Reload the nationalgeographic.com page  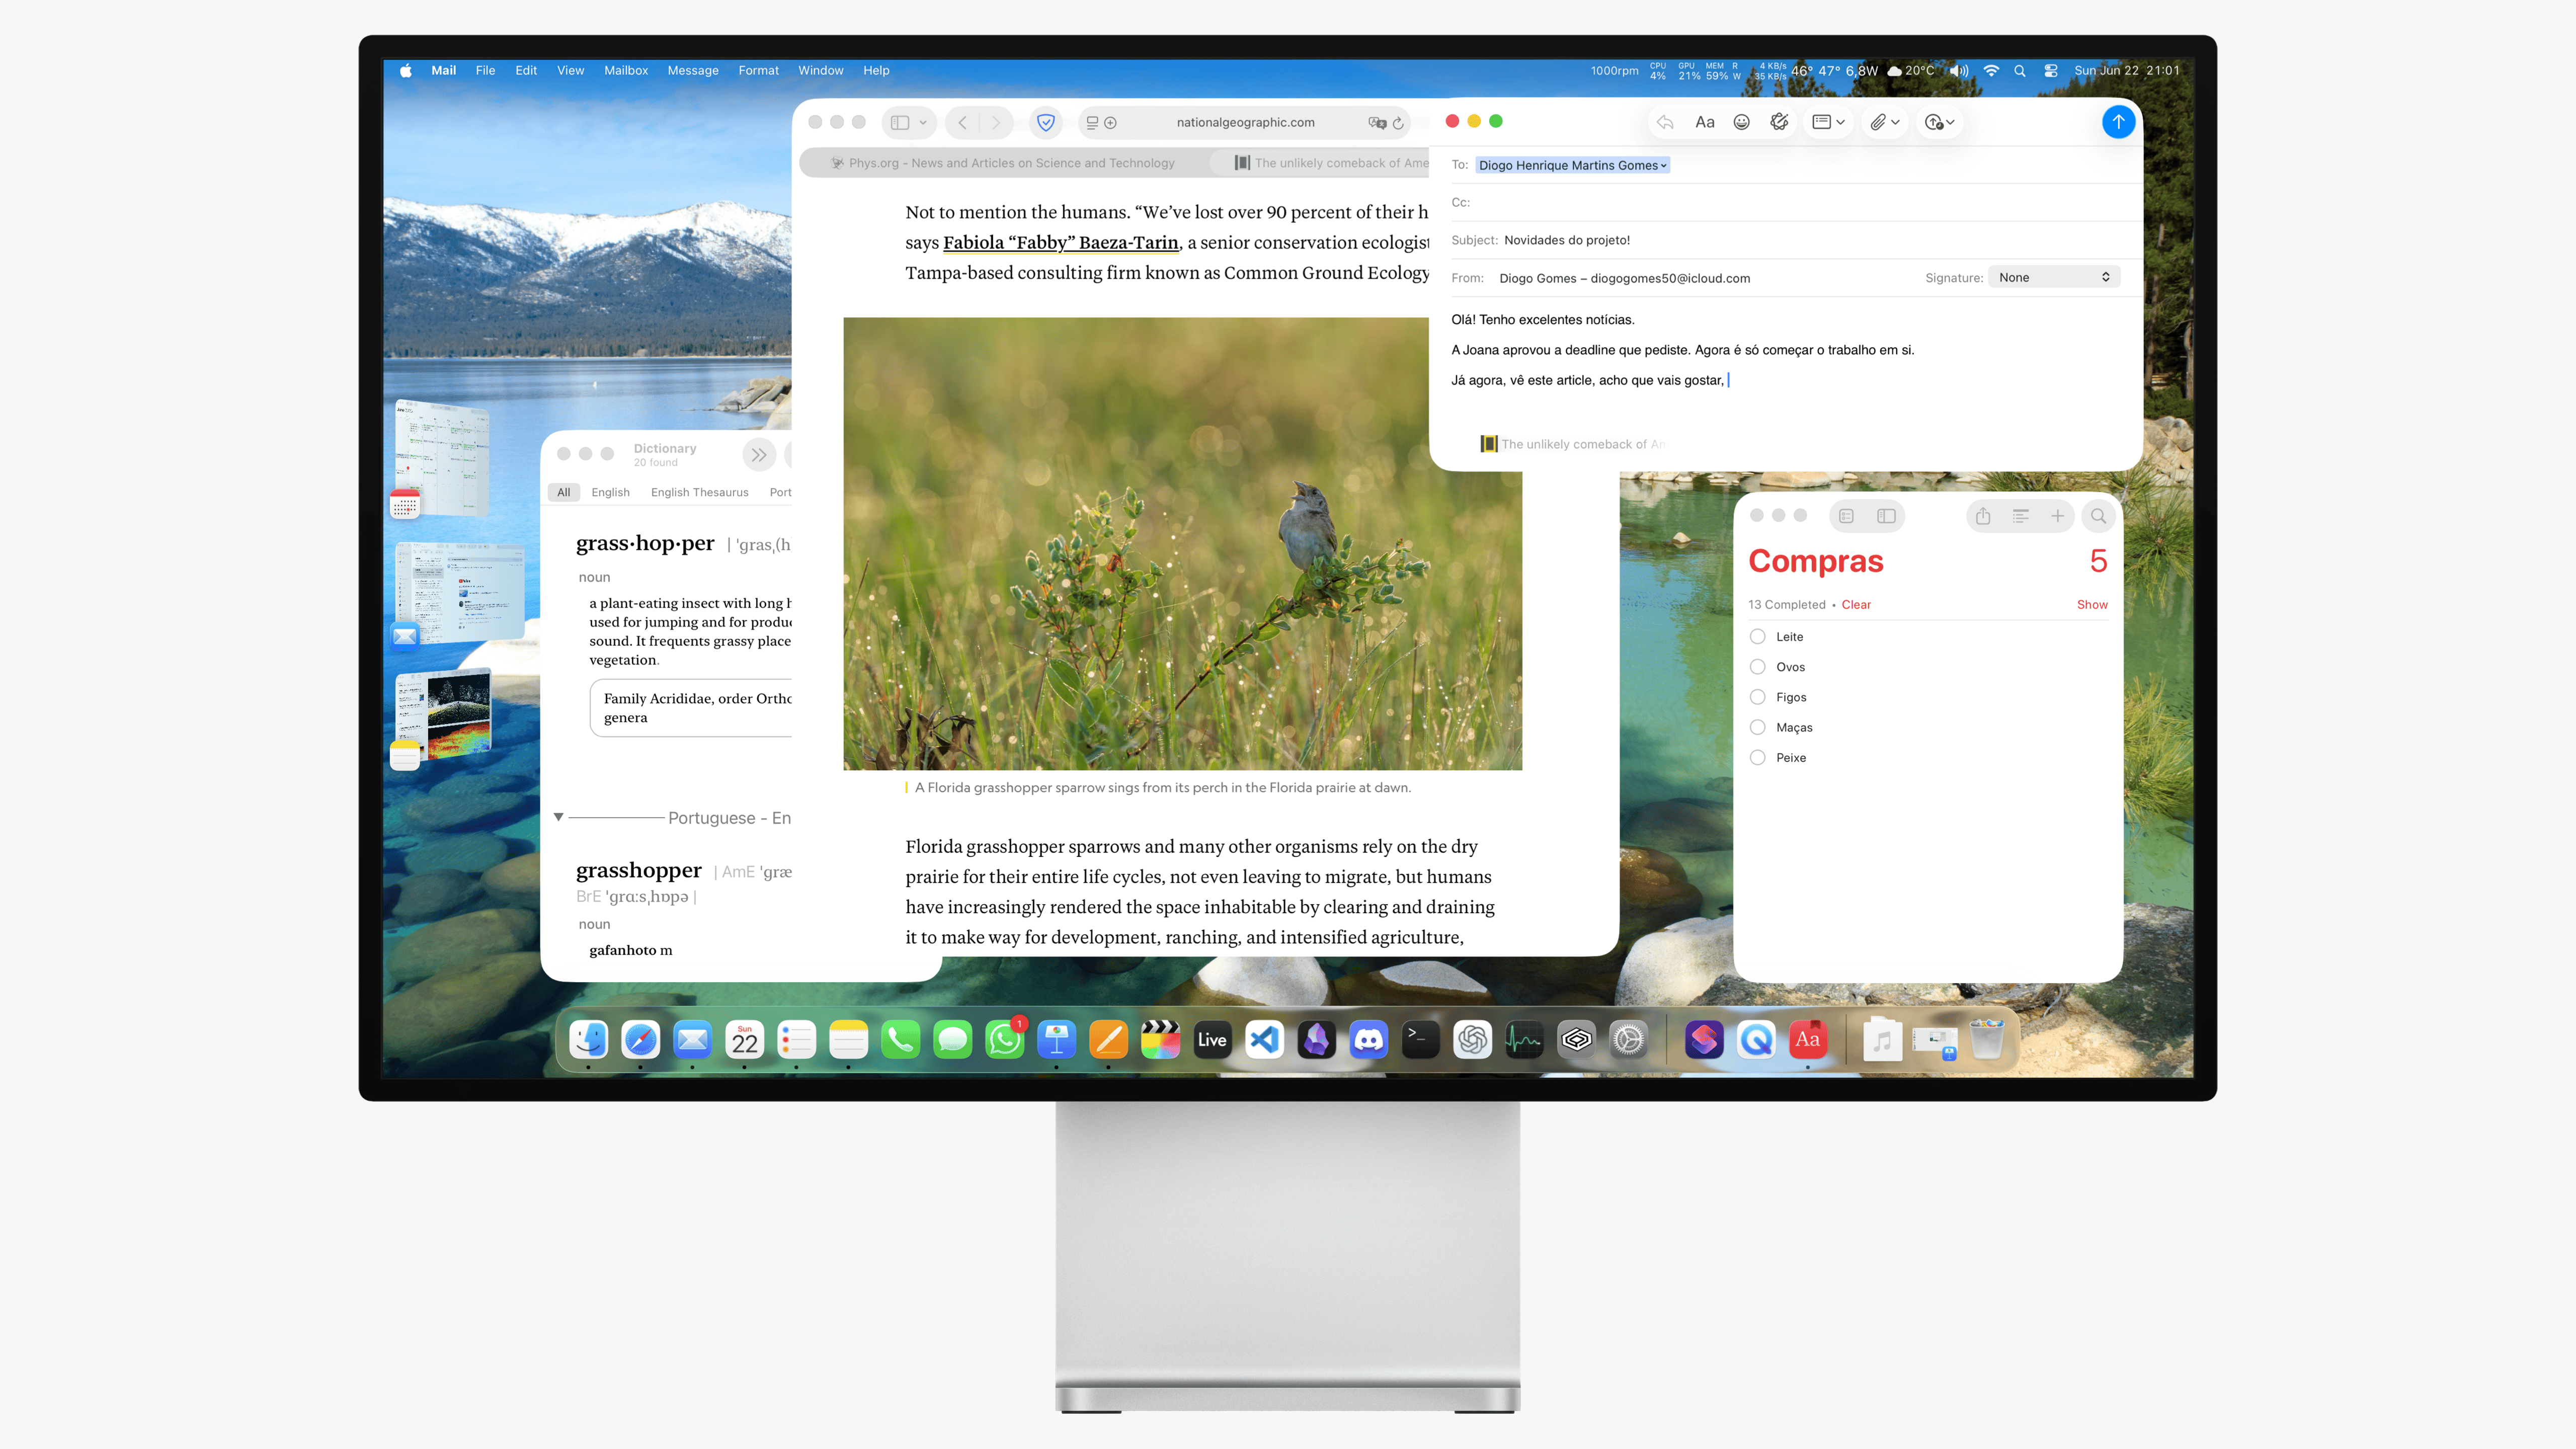1398,123
